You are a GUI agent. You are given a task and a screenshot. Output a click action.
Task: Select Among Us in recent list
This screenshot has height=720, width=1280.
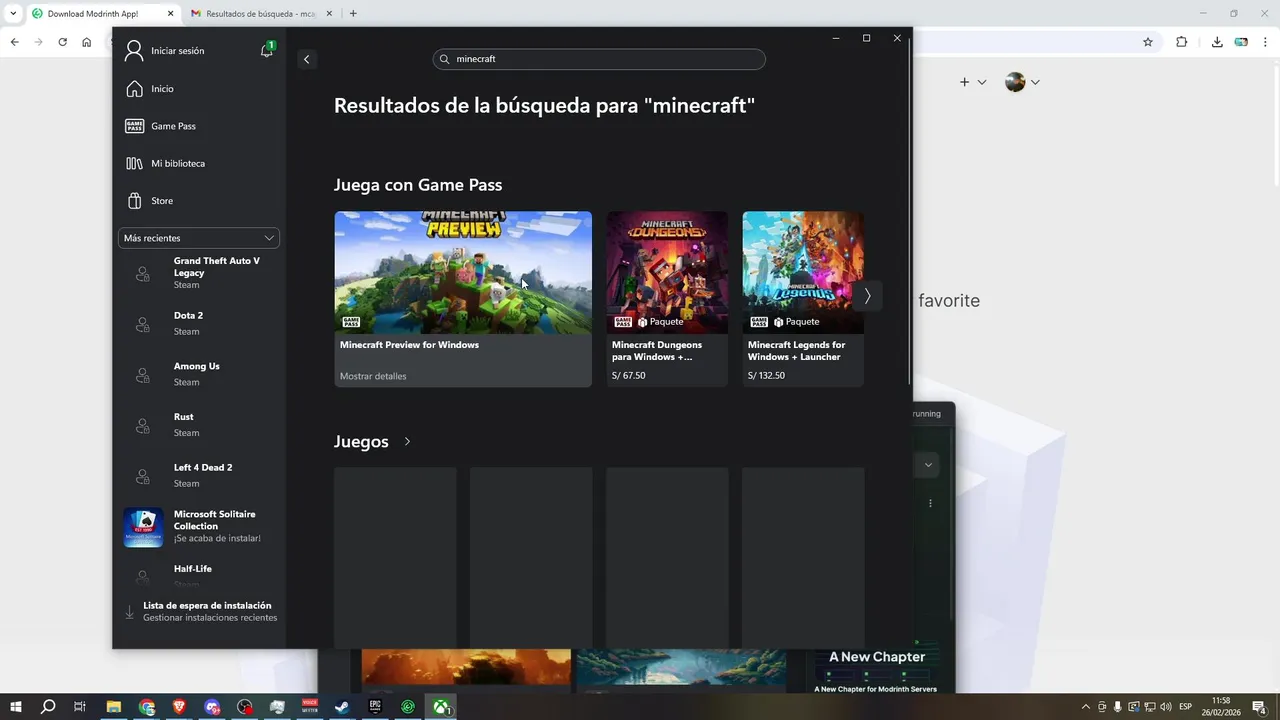click(x=199, y=374)
